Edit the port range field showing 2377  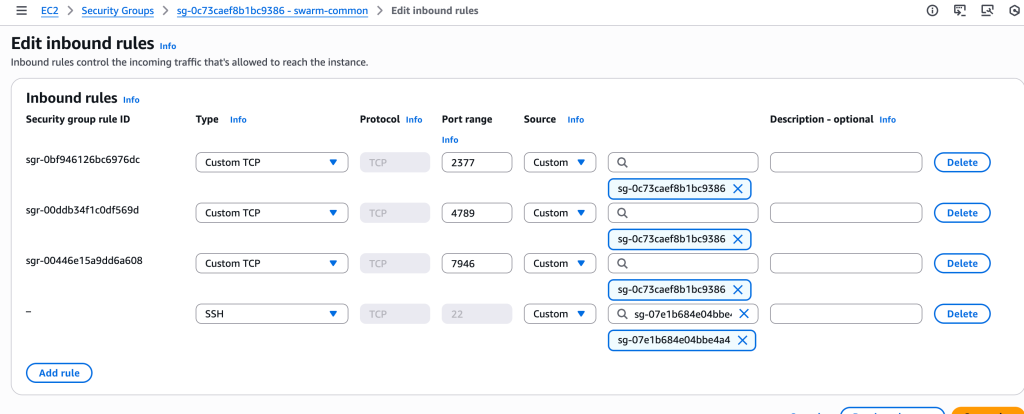click(476, 162)
